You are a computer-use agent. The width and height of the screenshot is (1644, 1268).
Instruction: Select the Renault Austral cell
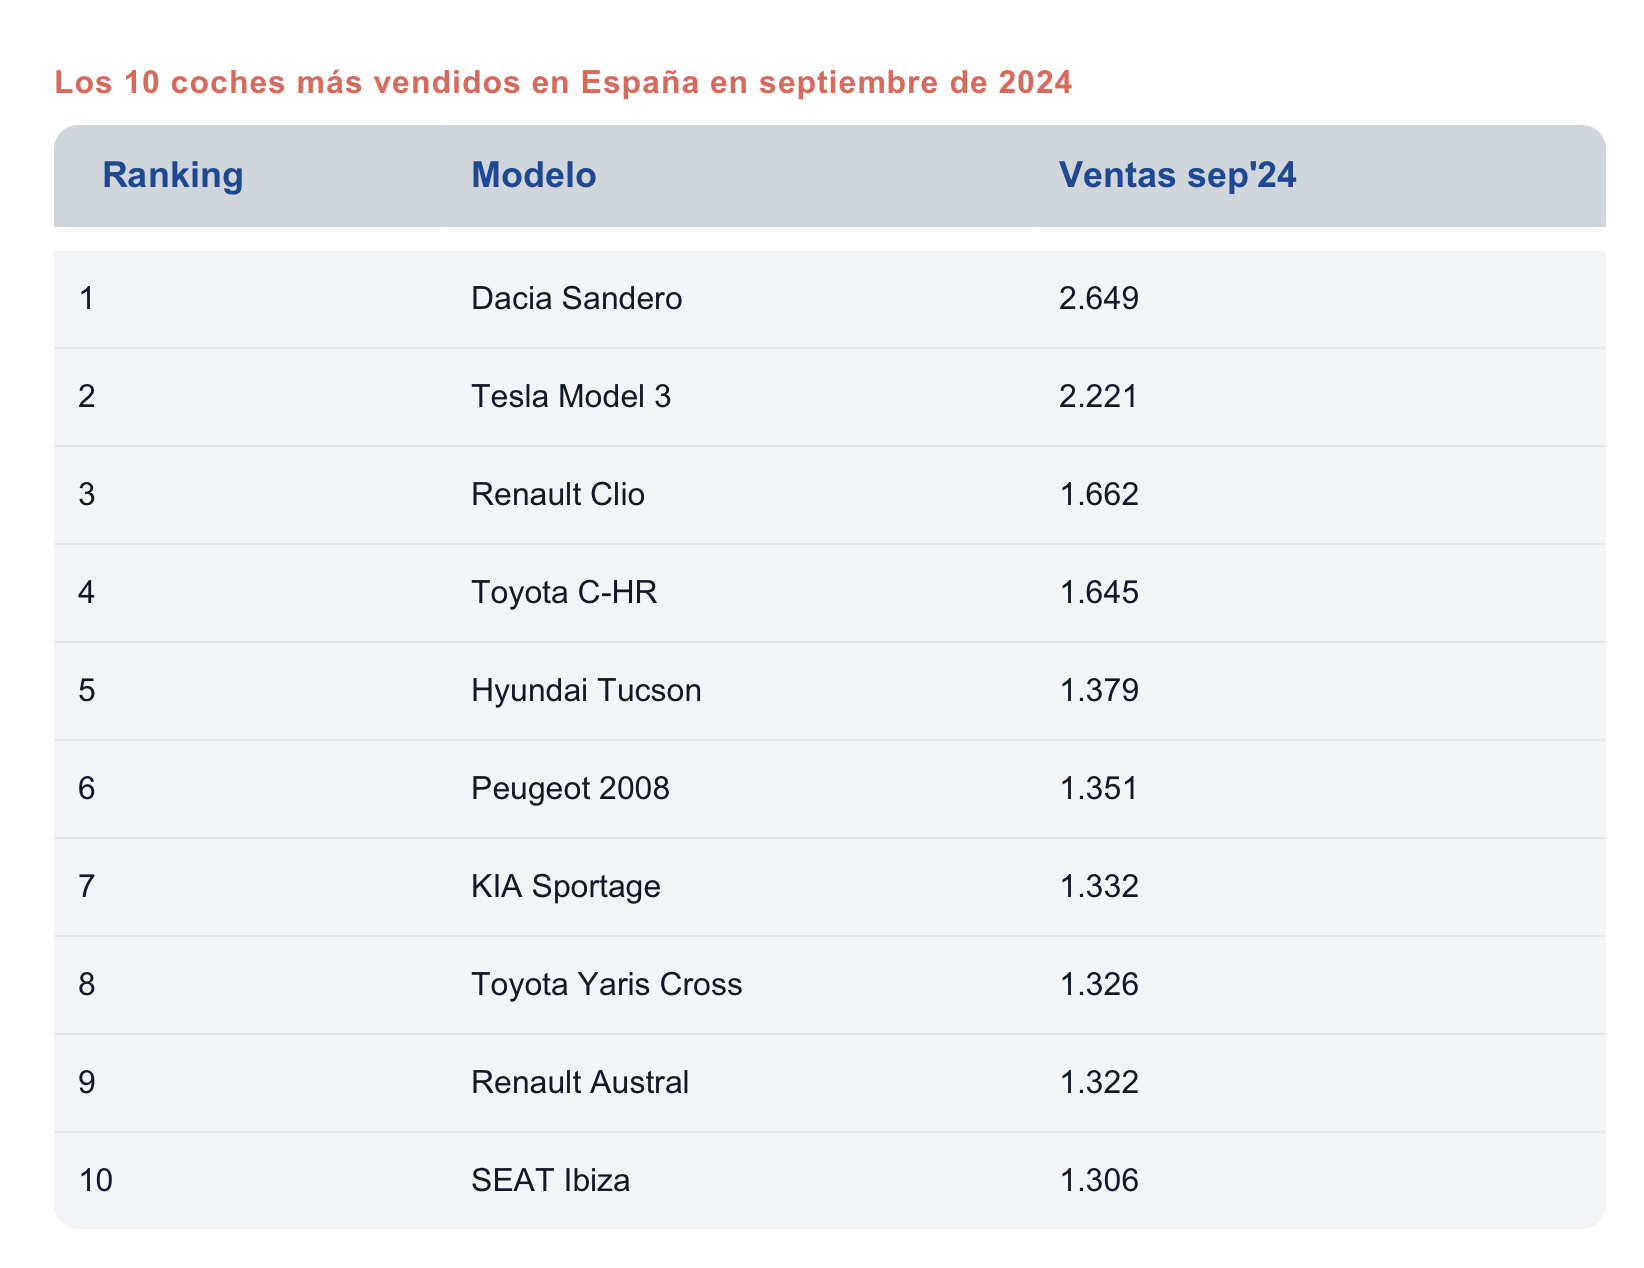pyautogui.click(x=580, y=1083)
